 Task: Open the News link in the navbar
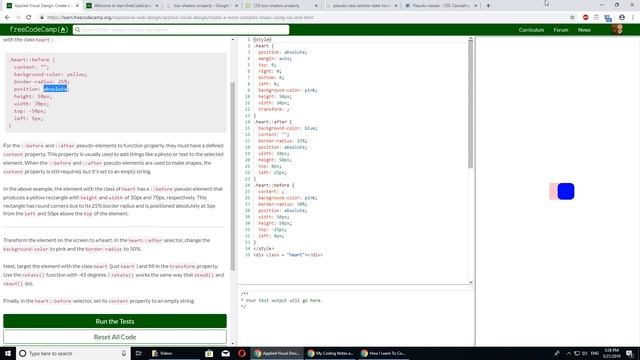pyautogui.click(x=584, y=30)
